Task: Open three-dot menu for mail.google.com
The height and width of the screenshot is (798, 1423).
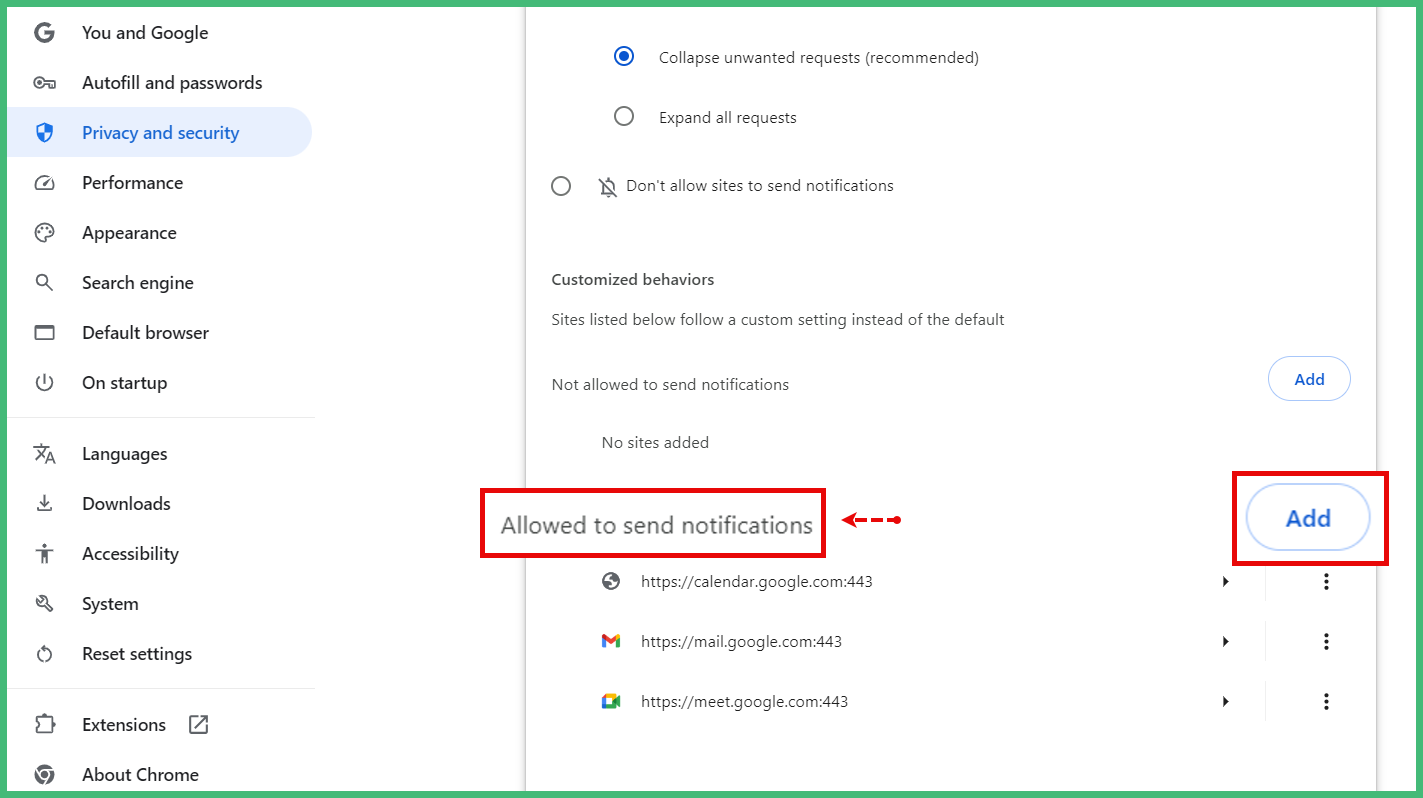Action: 1326,641
